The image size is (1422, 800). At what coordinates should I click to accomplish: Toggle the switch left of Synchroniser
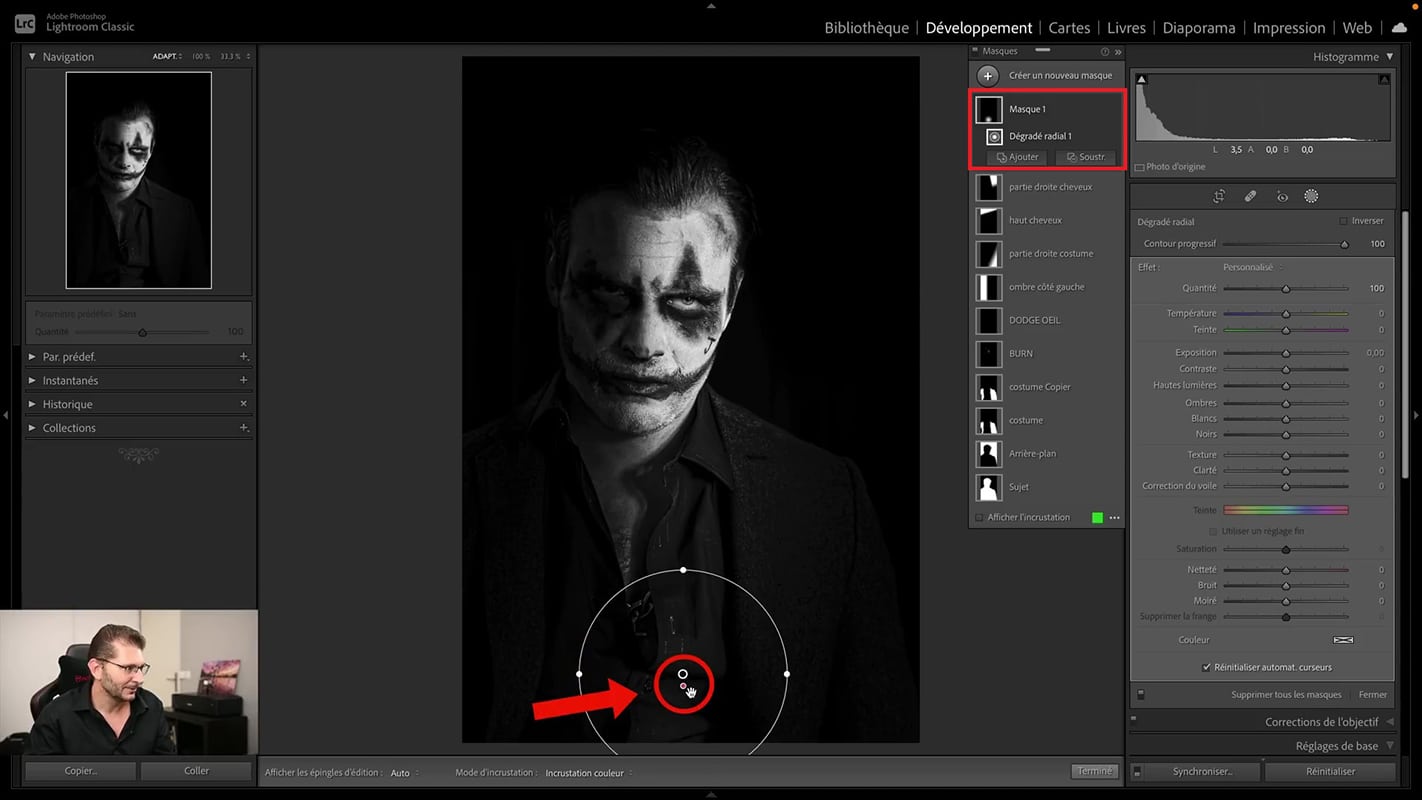(x=1137, y=772)
